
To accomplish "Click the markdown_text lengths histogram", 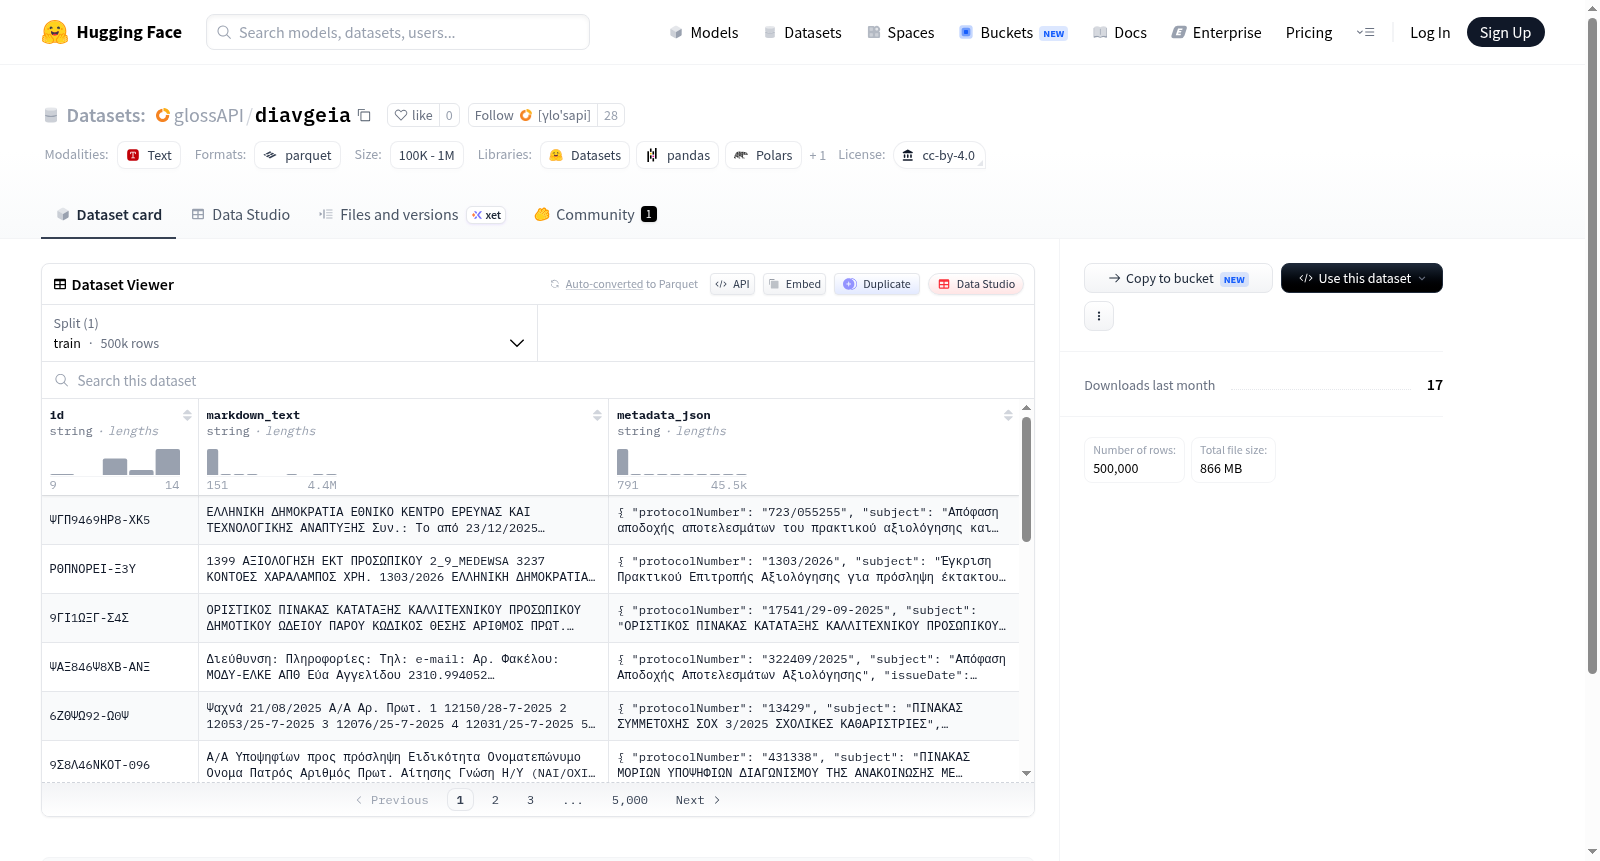I will click(x=272, y=461).
